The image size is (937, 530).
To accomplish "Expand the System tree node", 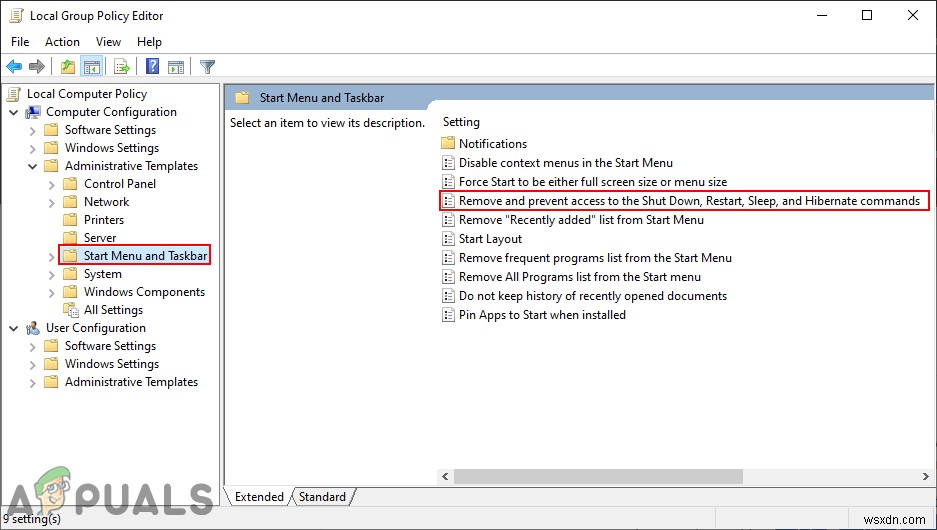I will click(x=52, y=275).
